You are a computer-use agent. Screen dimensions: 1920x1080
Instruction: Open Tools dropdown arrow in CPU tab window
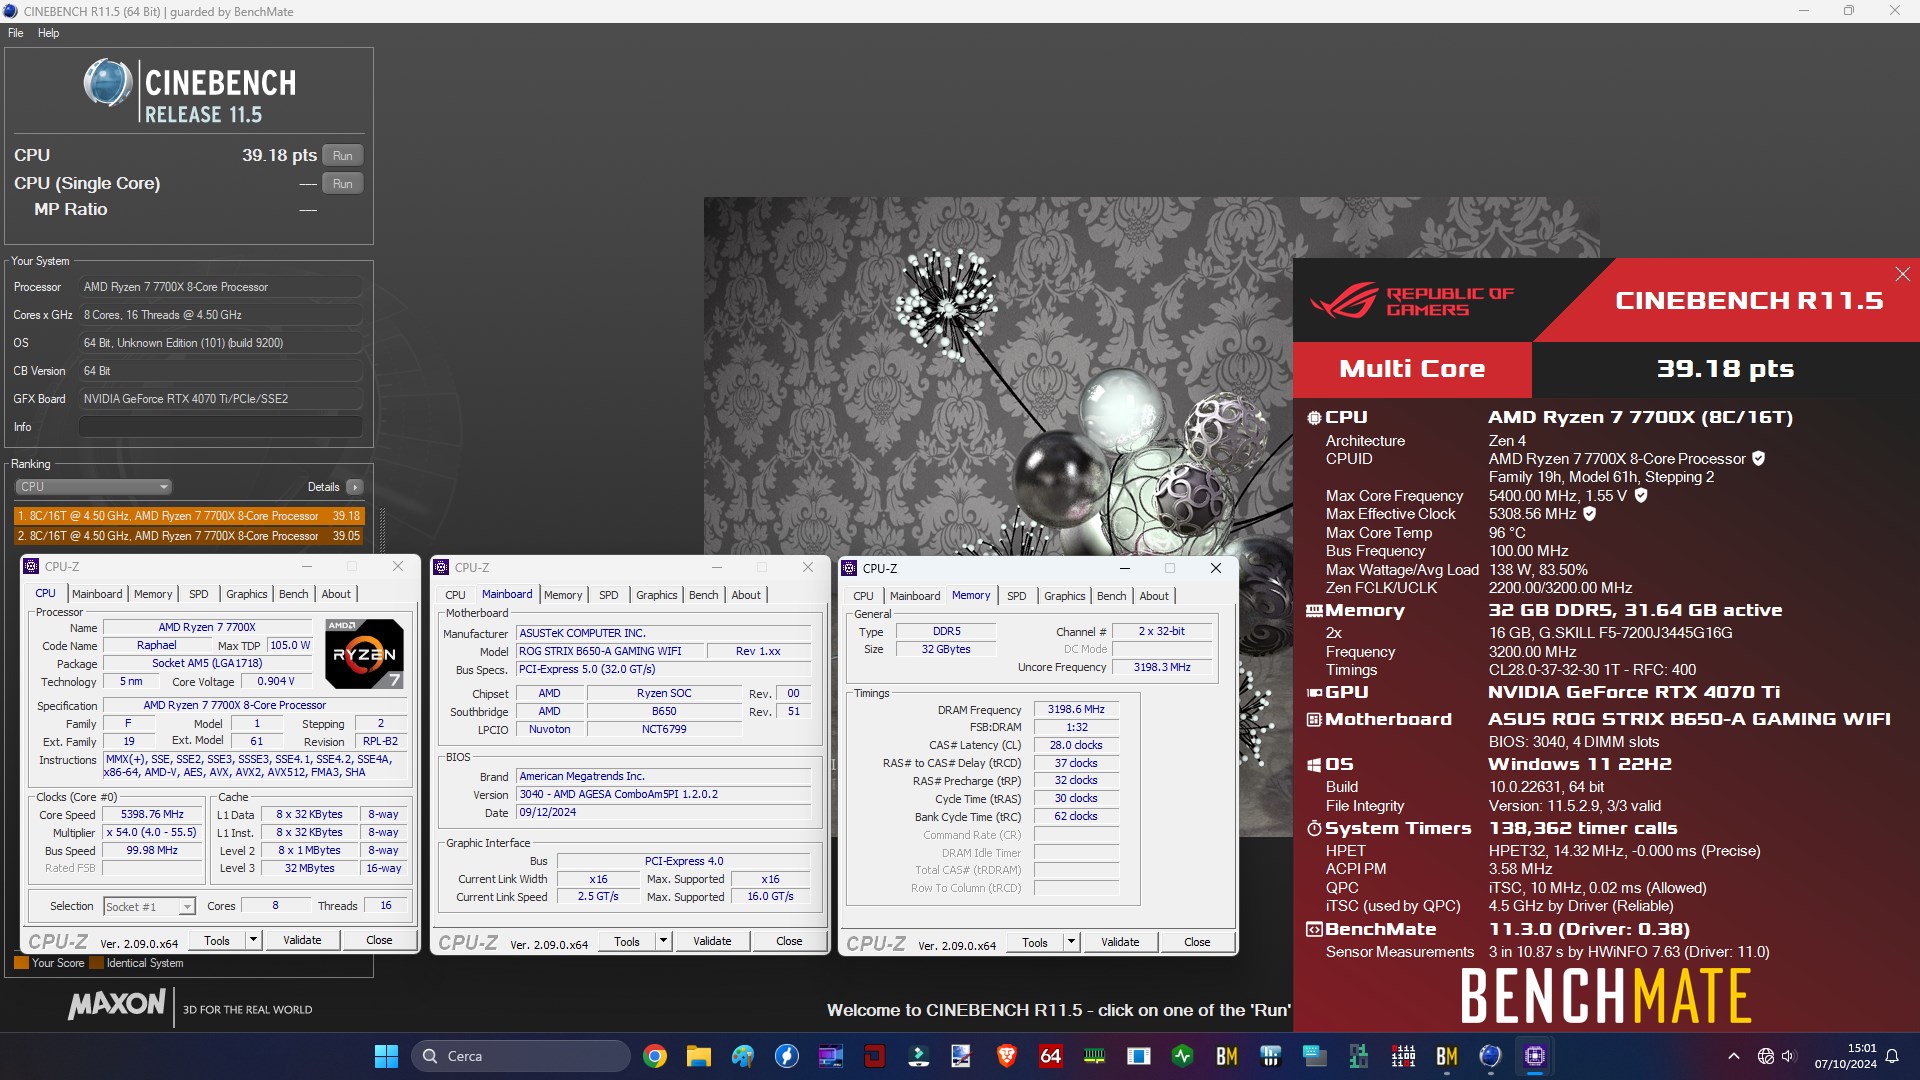pyautogui.click(x=253, y=940)
